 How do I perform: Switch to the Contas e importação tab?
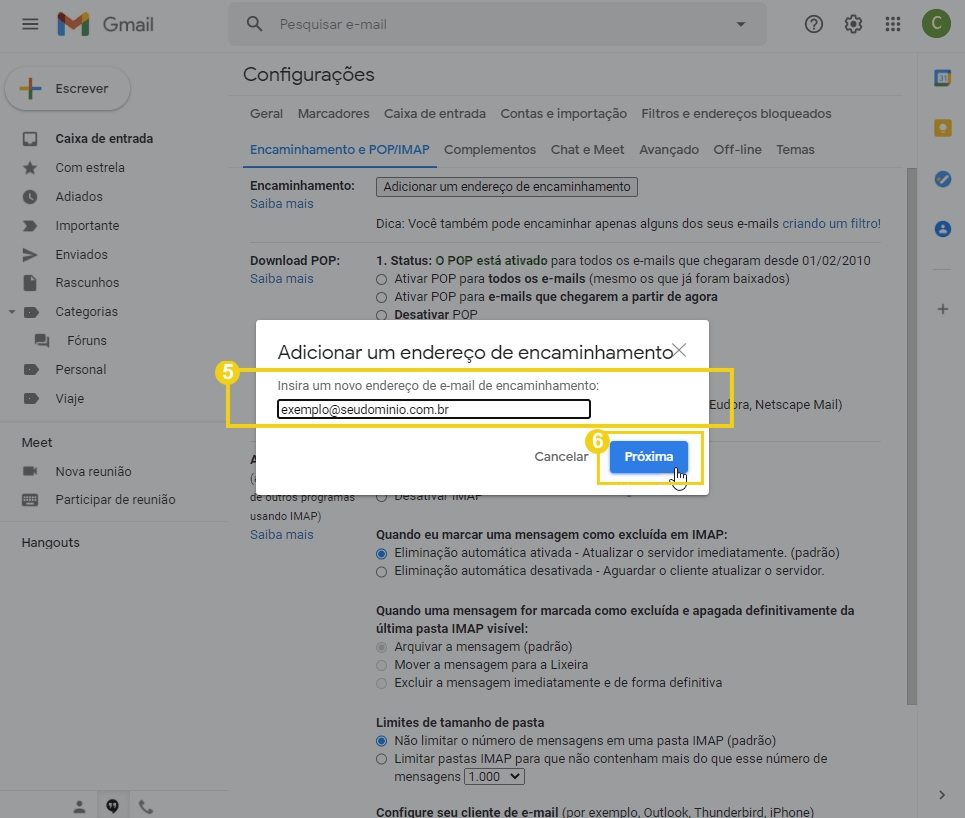pos(563,114)
